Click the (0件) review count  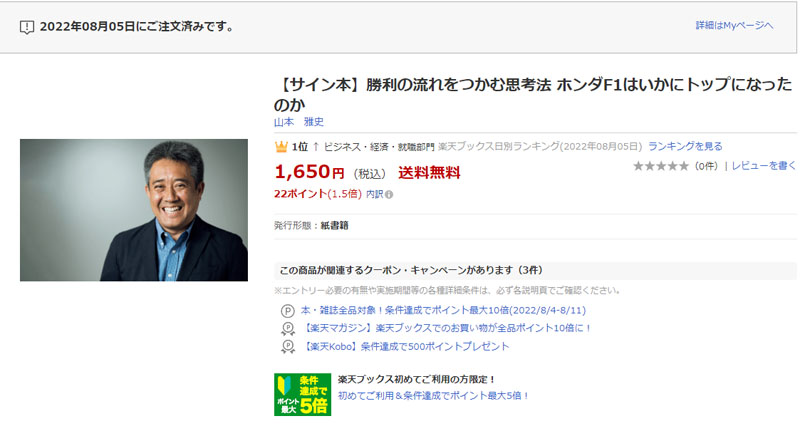click(707, 166)
